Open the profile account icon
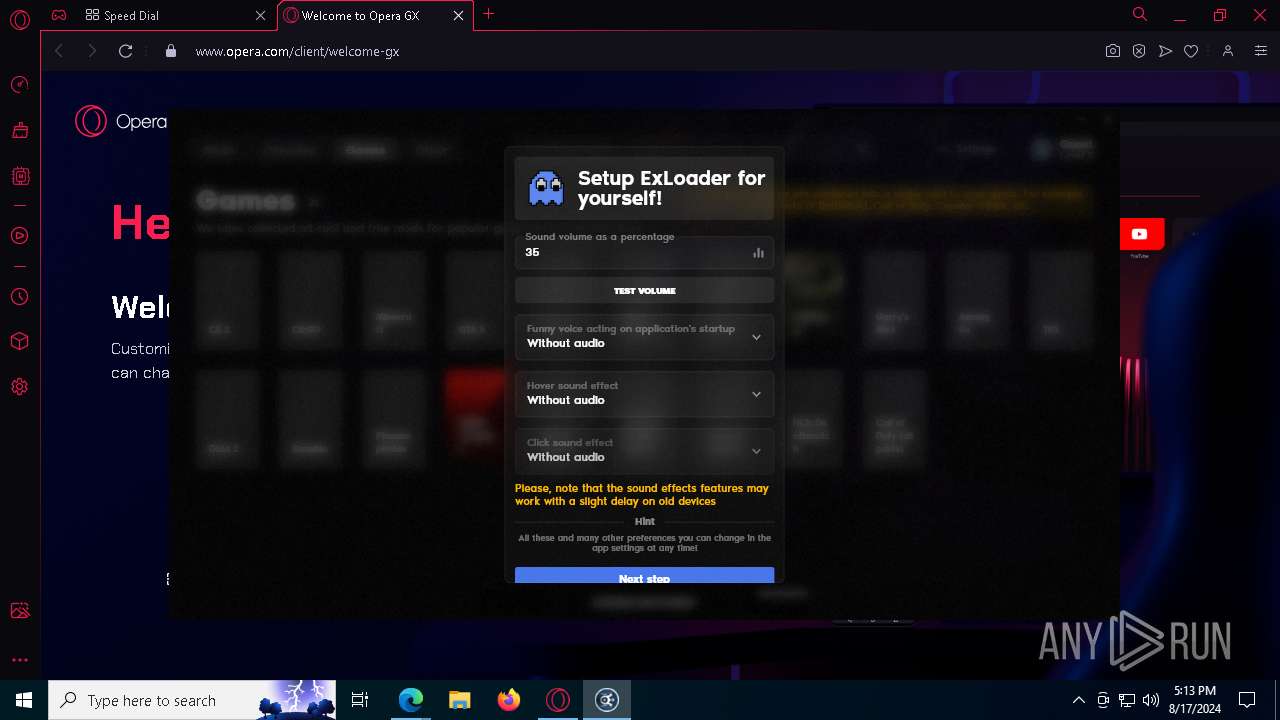 coord(1228,51)
